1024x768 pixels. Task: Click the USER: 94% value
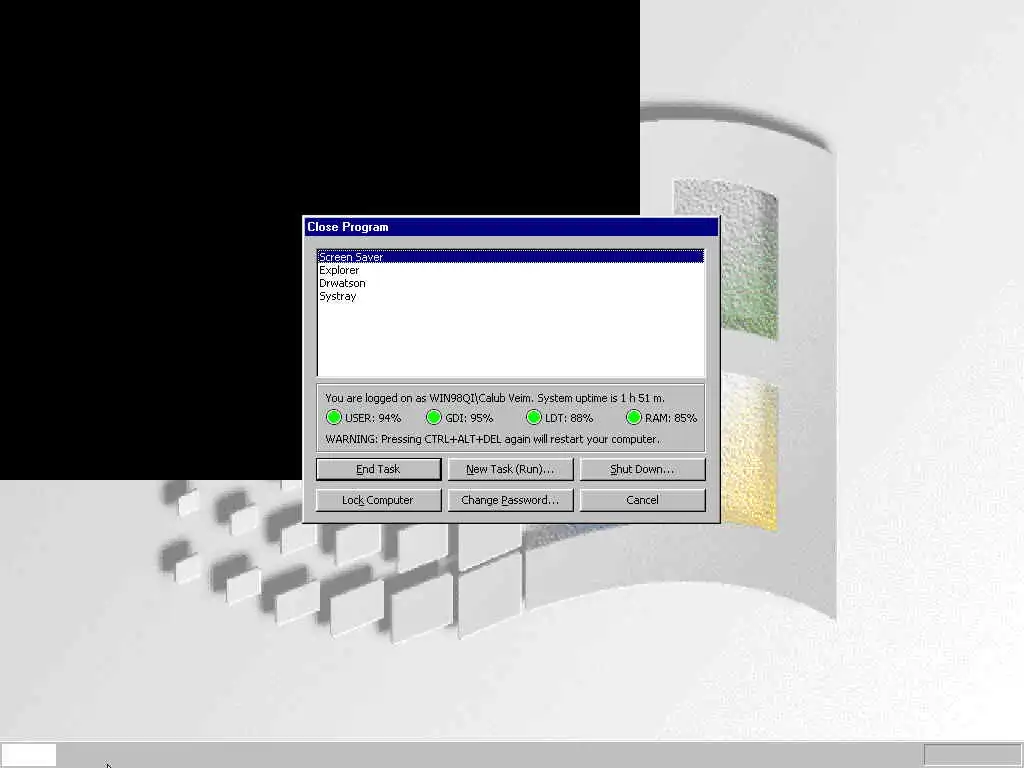coord(373,418)
